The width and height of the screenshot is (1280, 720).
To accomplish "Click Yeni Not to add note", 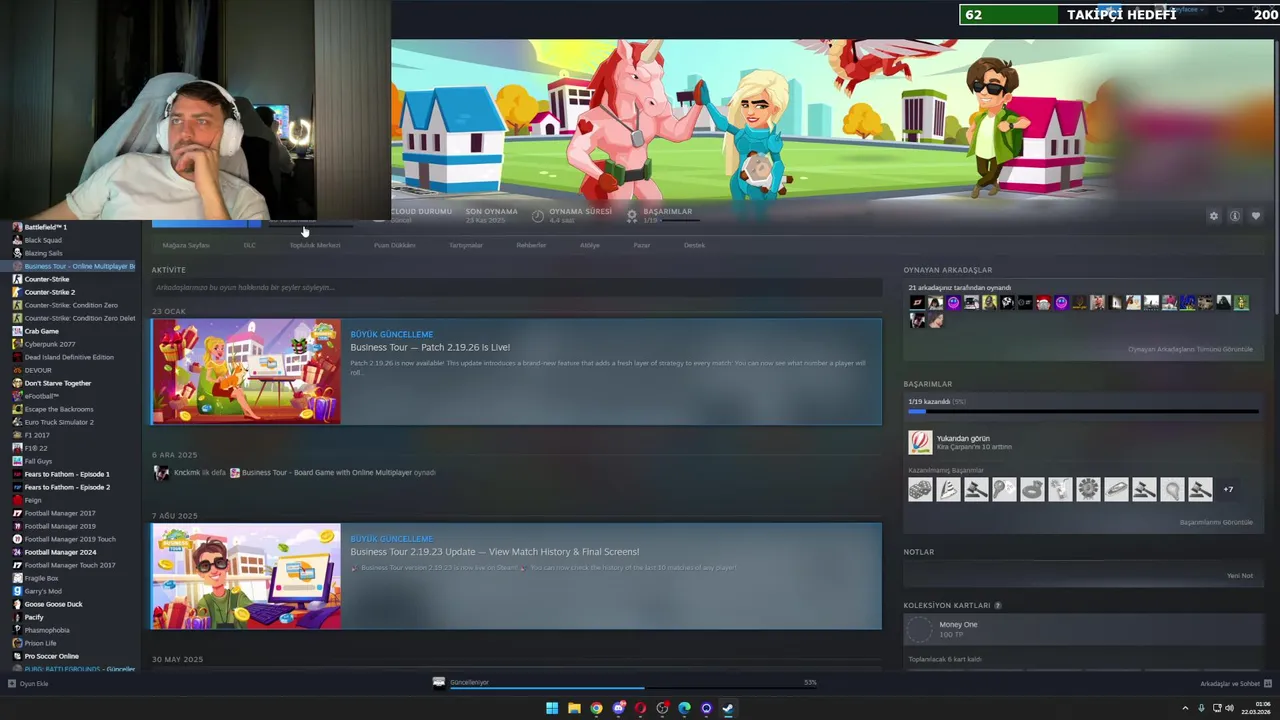I will [1240, 576].
